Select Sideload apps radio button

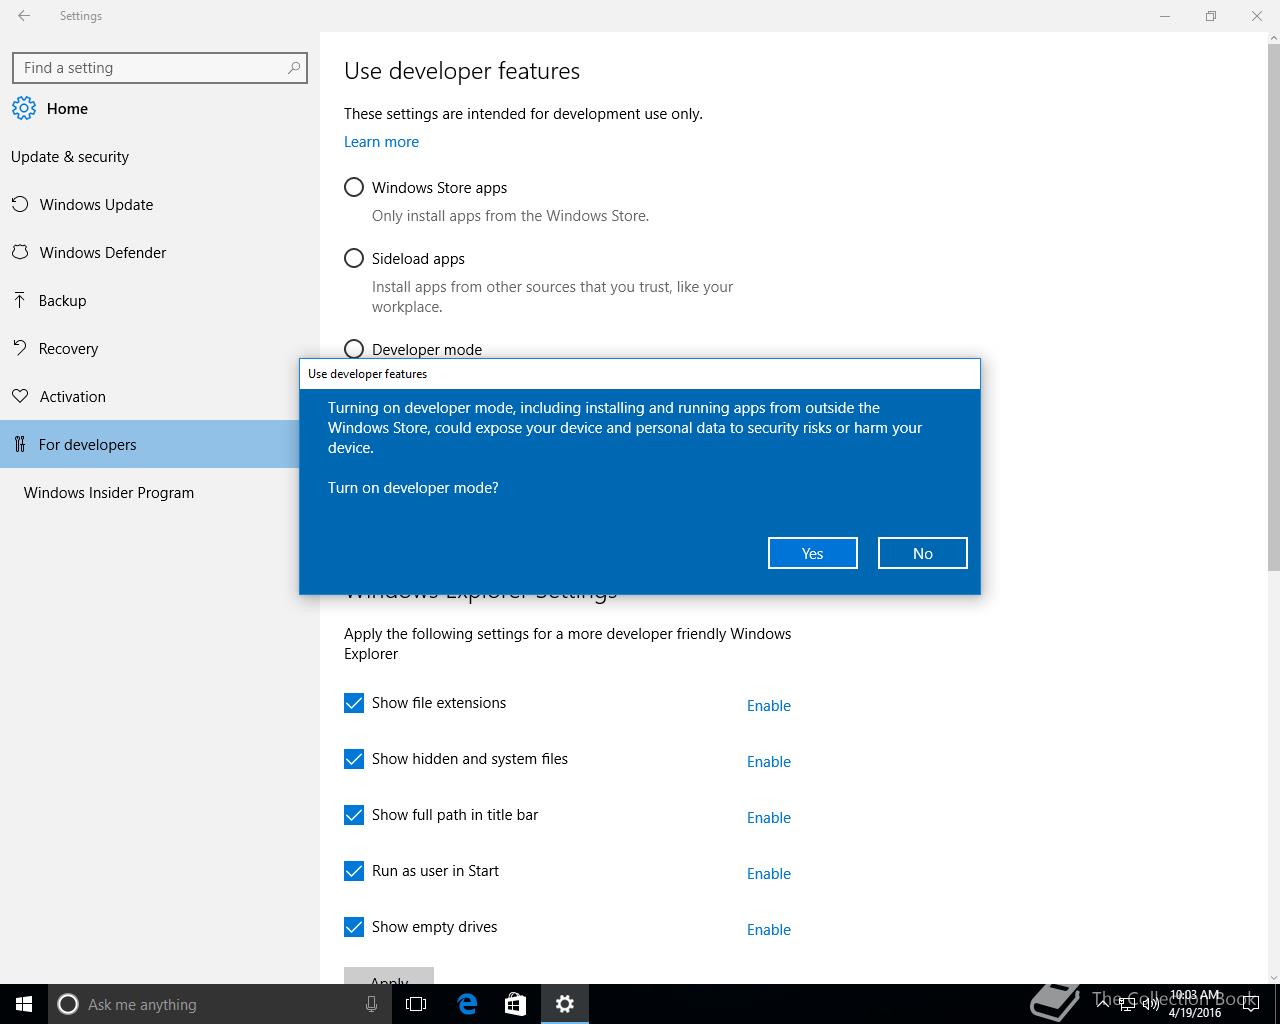[x=354, y=258]
